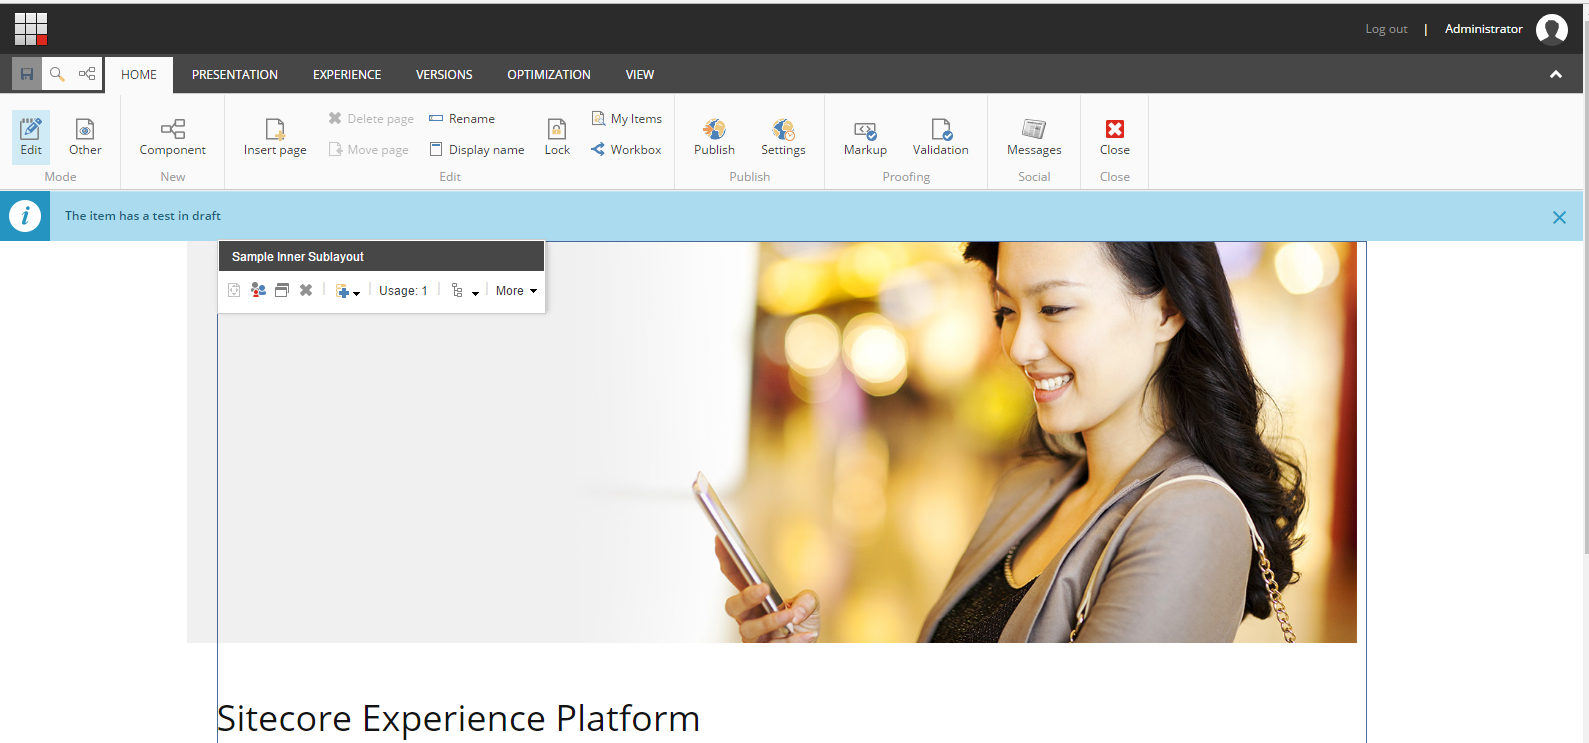Viewport: 1589px width, 743px height.
Task: Rename the current page
Action: coord(462,119)
